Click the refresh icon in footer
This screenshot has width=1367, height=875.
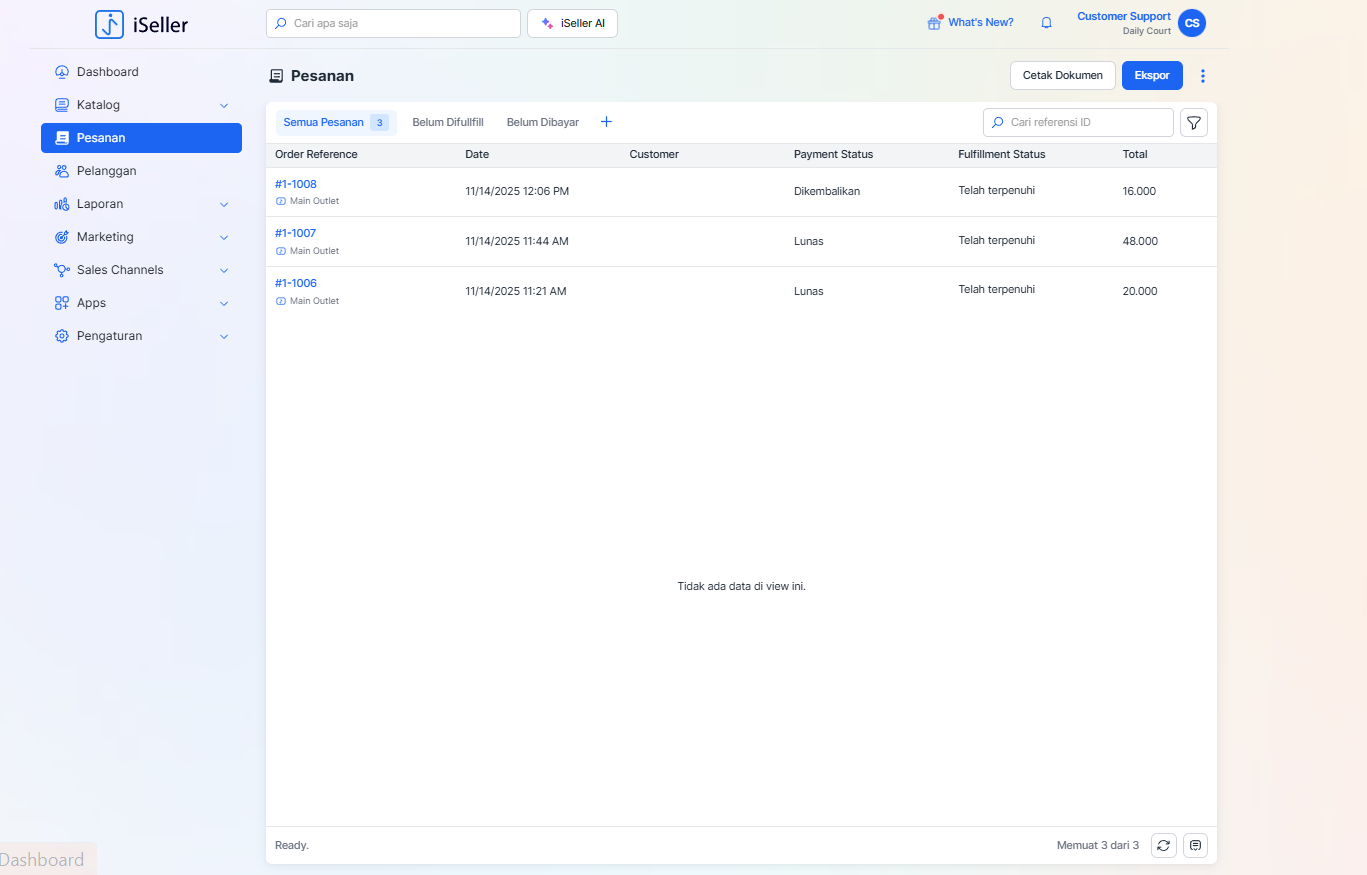(x=1163, y=845)
